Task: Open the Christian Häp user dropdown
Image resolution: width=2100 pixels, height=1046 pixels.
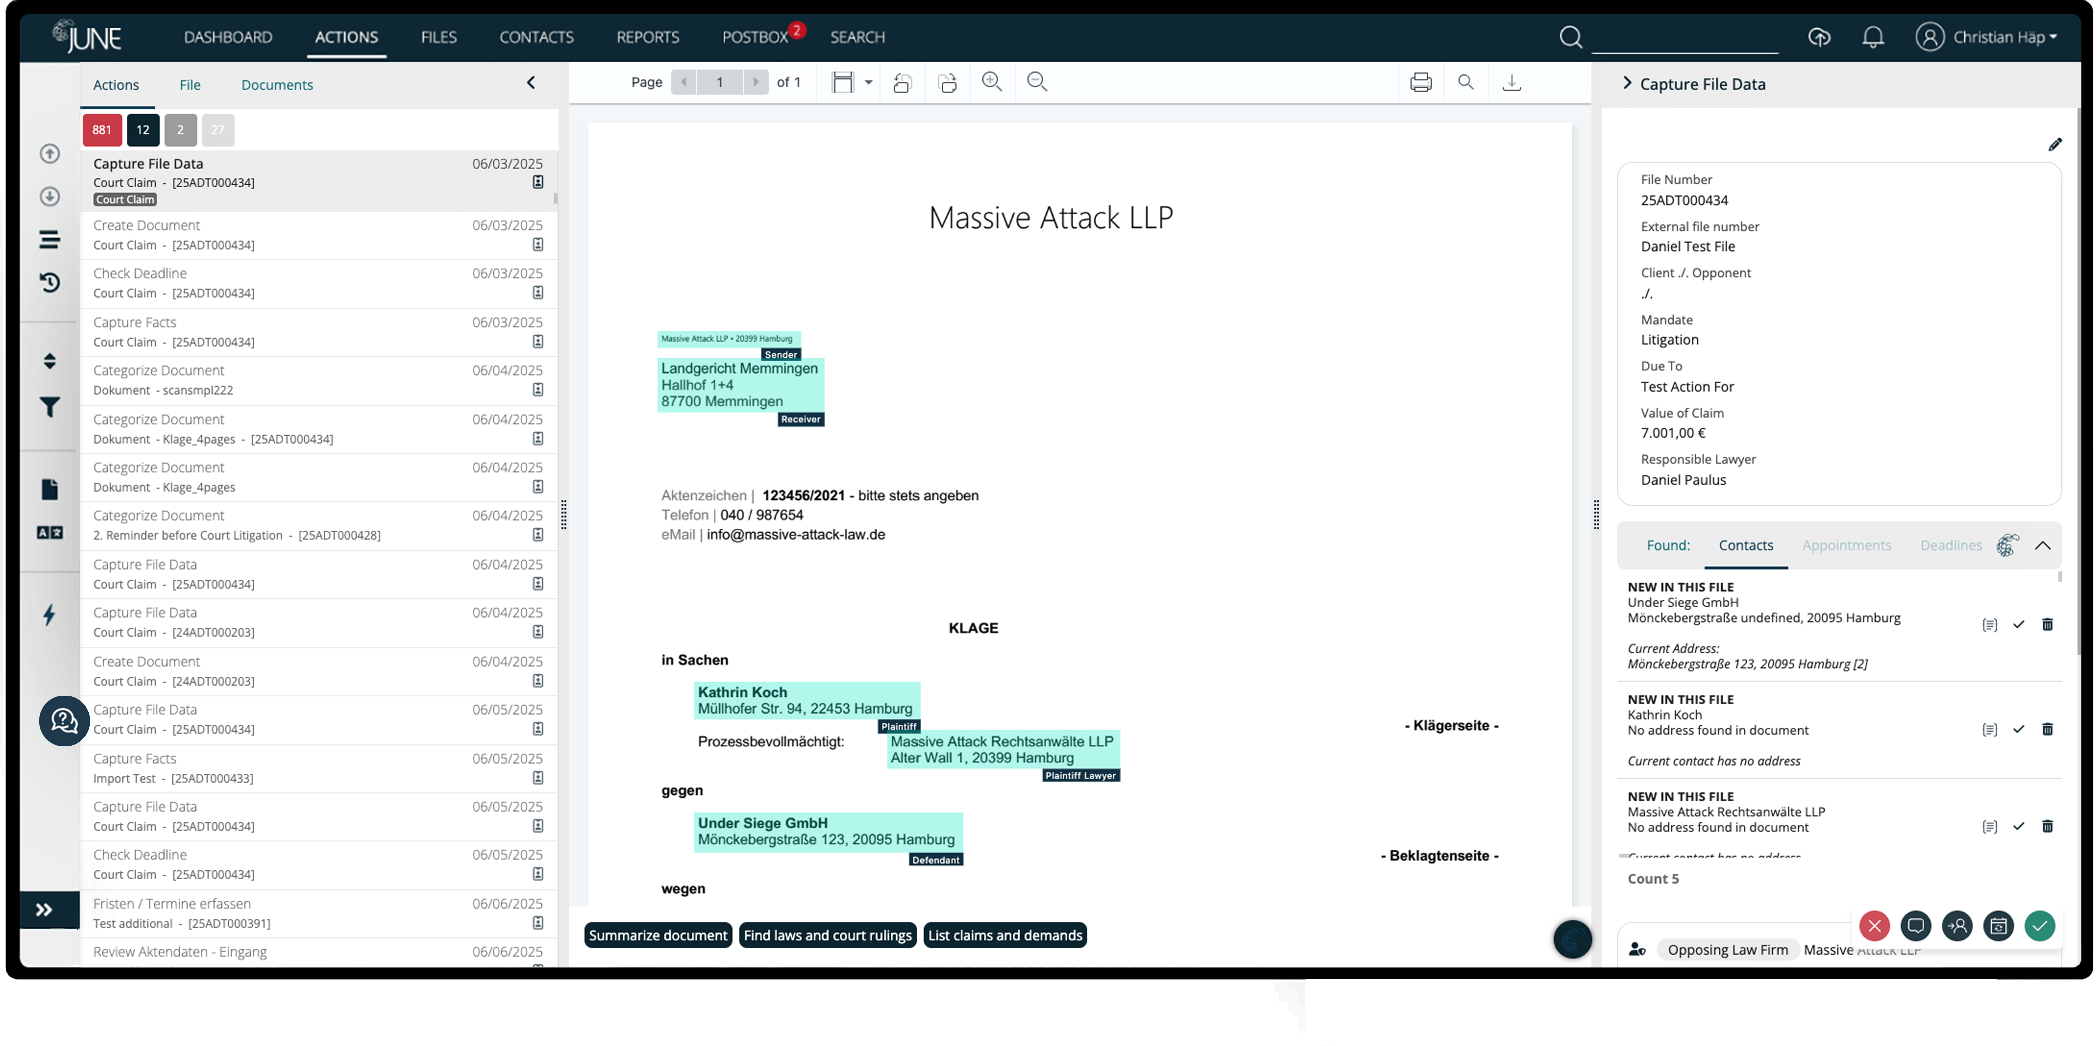Action: point(1987,37)
